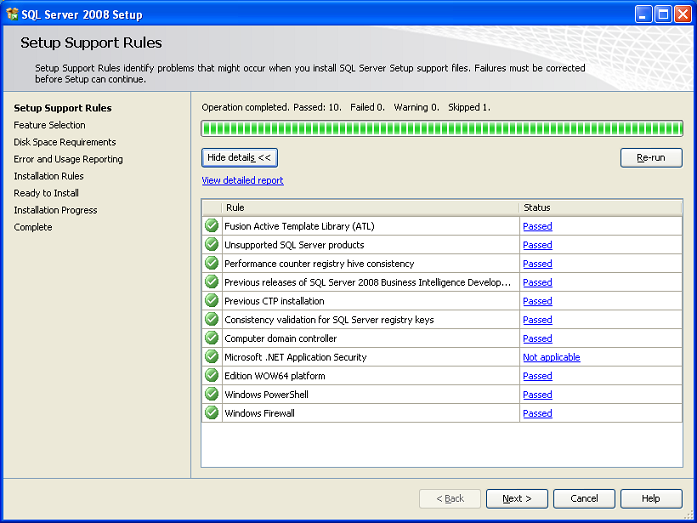Click green check icon for Previous CTP installation
The height and width of the screenshot is (523, 697).
point(212,300)
